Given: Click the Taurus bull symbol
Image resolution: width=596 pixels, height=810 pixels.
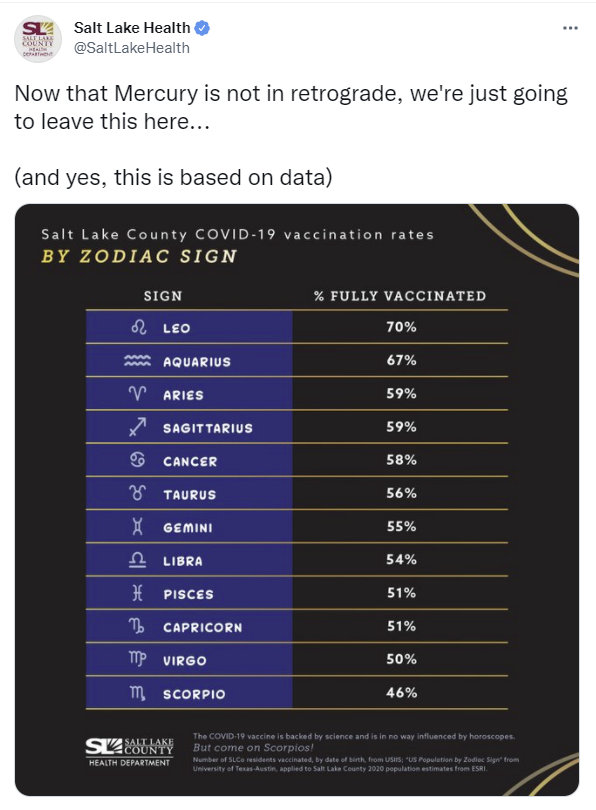Looking at the screenshot, I should [137, 493].
